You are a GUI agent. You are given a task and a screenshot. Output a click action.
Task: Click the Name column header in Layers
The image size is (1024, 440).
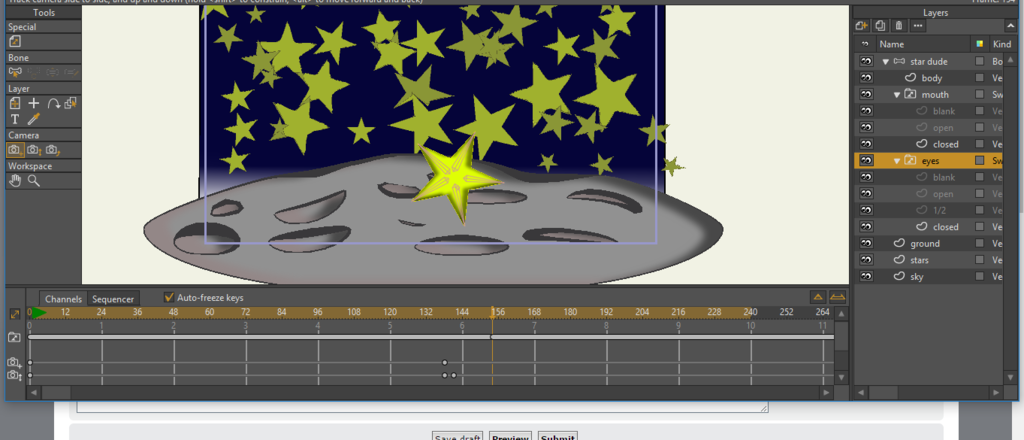(x=891, y=44)
